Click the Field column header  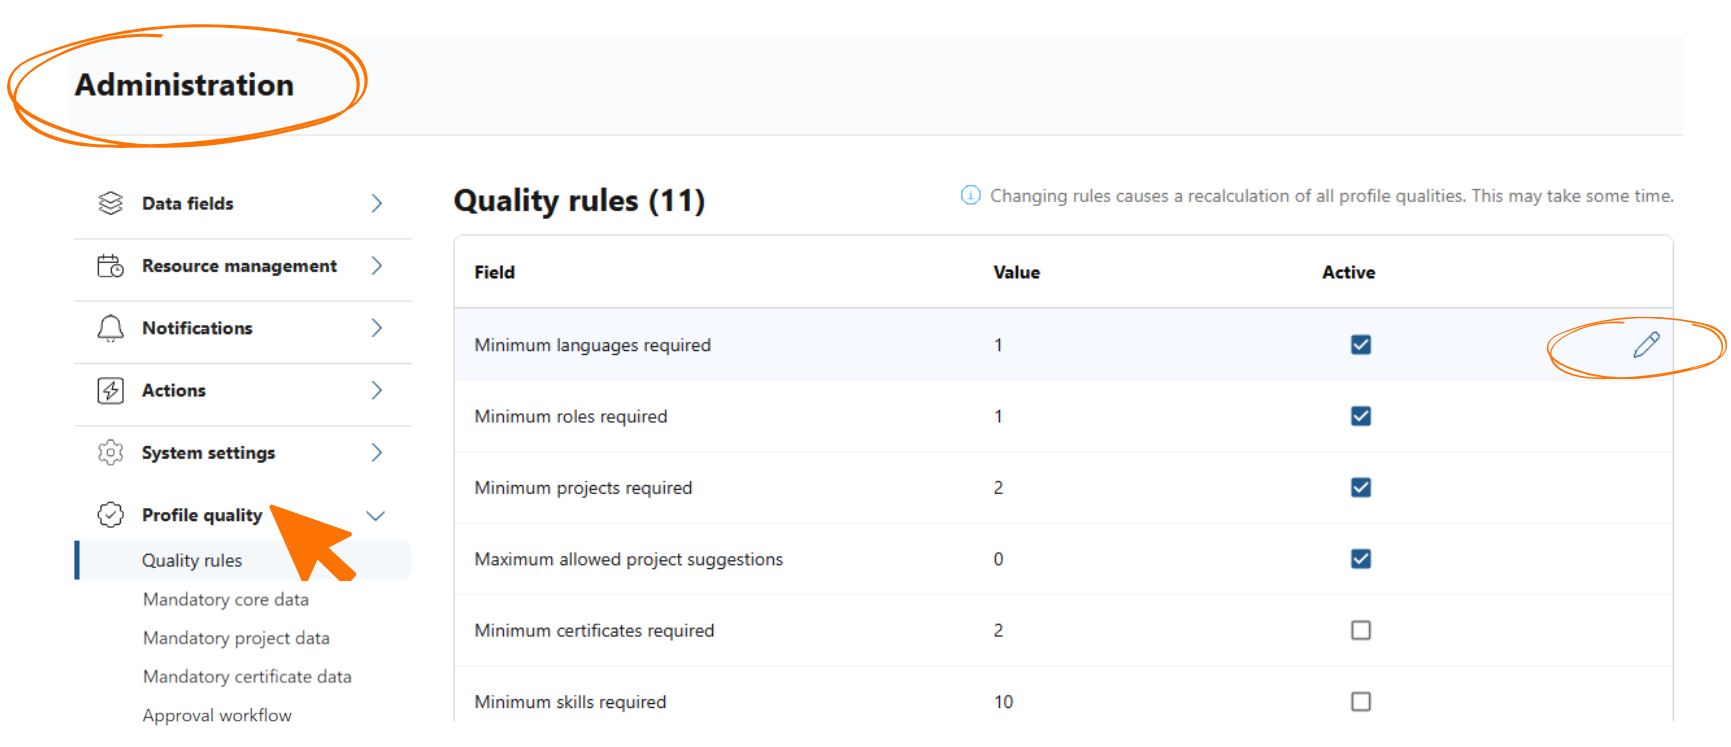pos(494,272)
